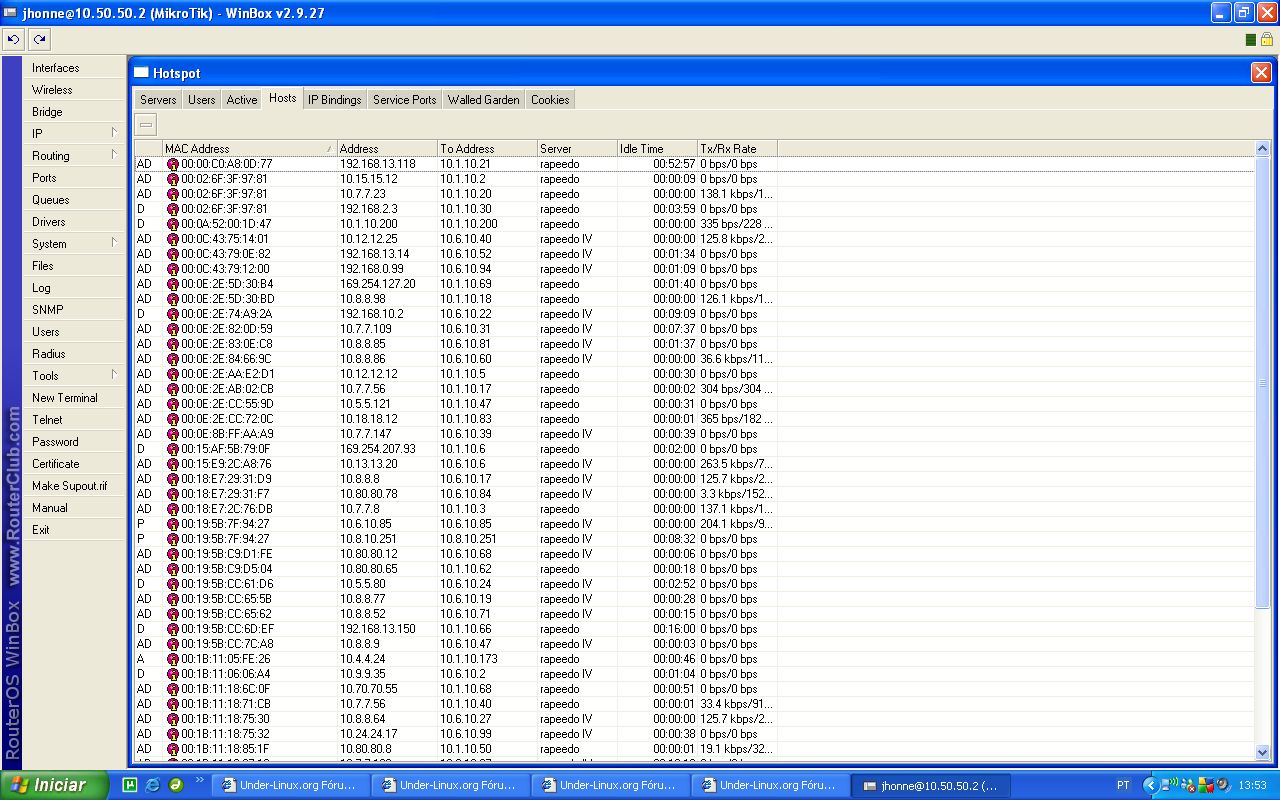Click the host list scrollbar up arrow

point(1262,149)
